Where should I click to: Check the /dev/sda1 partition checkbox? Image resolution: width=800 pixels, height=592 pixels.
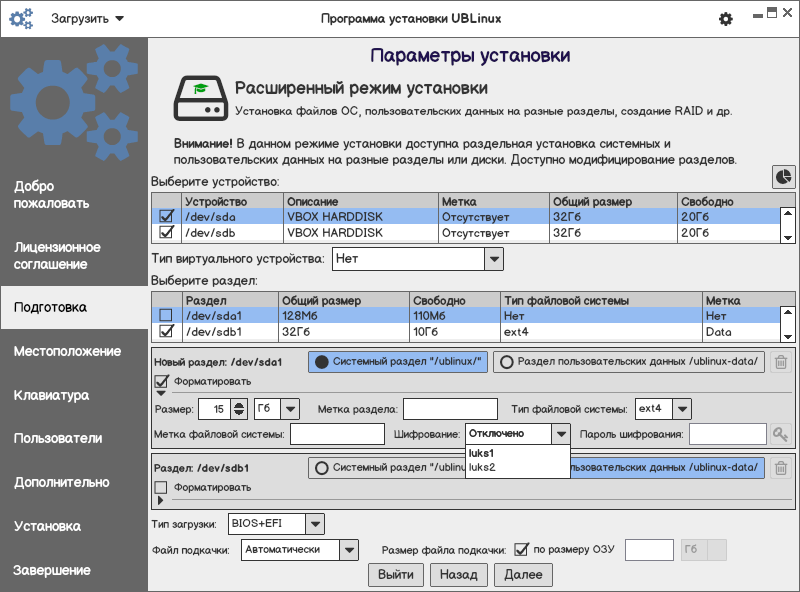coord(167,315)
